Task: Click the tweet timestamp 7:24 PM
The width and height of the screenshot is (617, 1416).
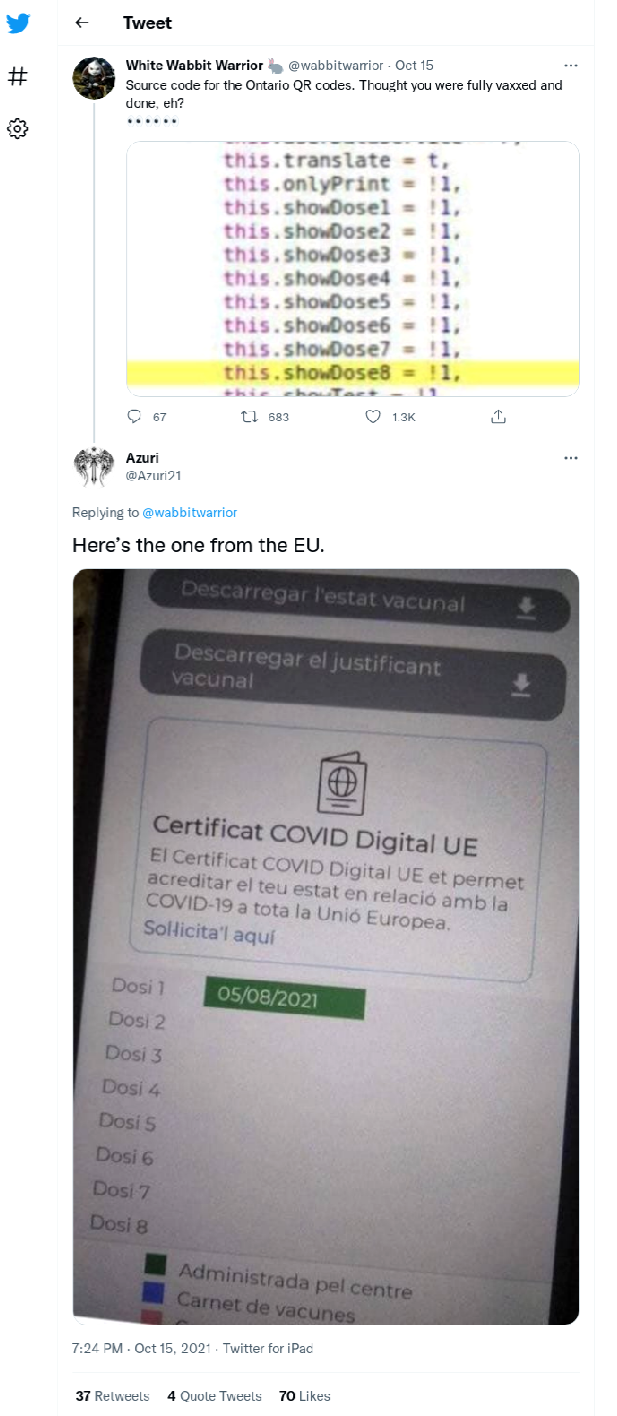Action: coord(141,1348)
